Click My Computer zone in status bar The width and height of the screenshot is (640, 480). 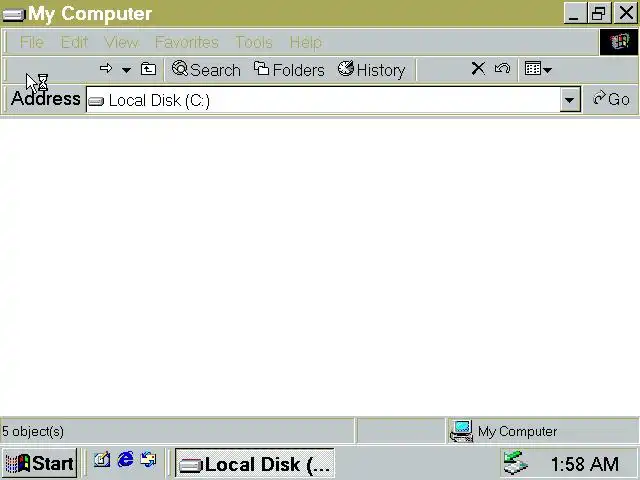click(x=543, y=431)
